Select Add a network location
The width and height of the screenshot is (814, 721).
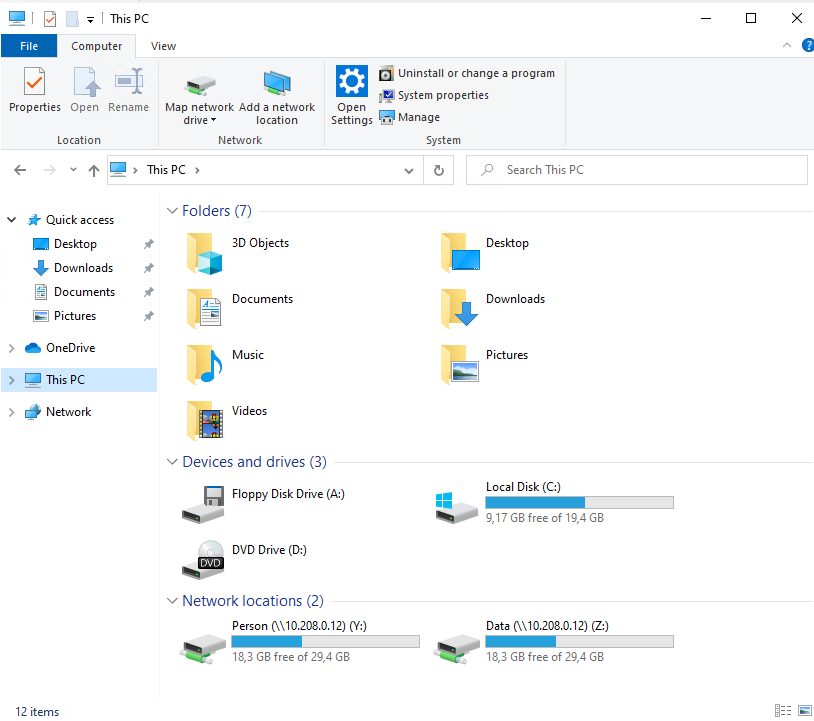tap(277, 95)
